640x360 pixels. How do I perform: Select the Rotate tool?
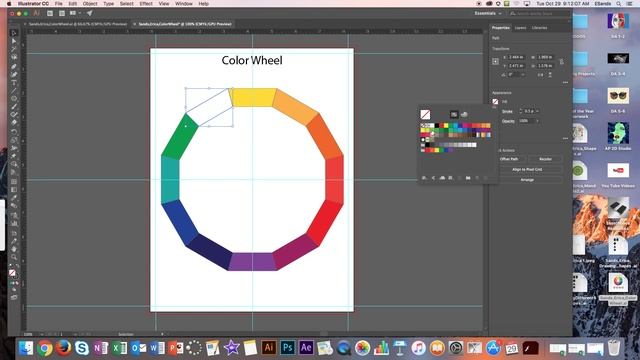(14, 131)
